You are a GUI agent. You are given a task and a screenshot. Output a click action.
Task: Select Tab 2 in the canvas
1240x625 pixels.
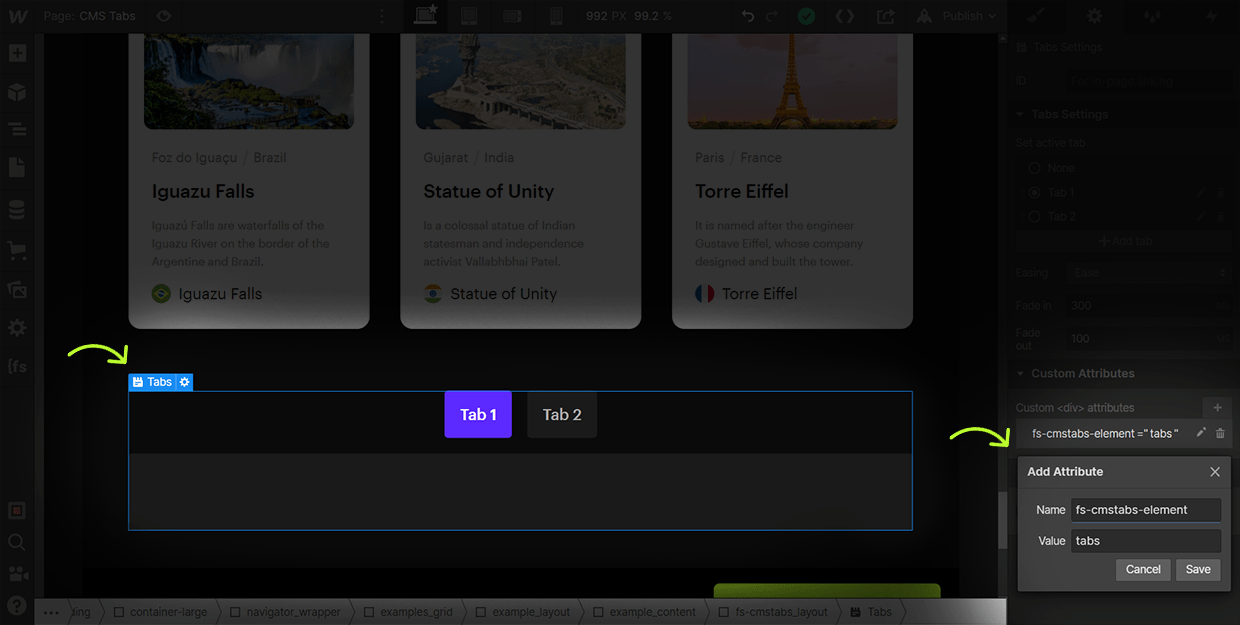tap(562, 414)
